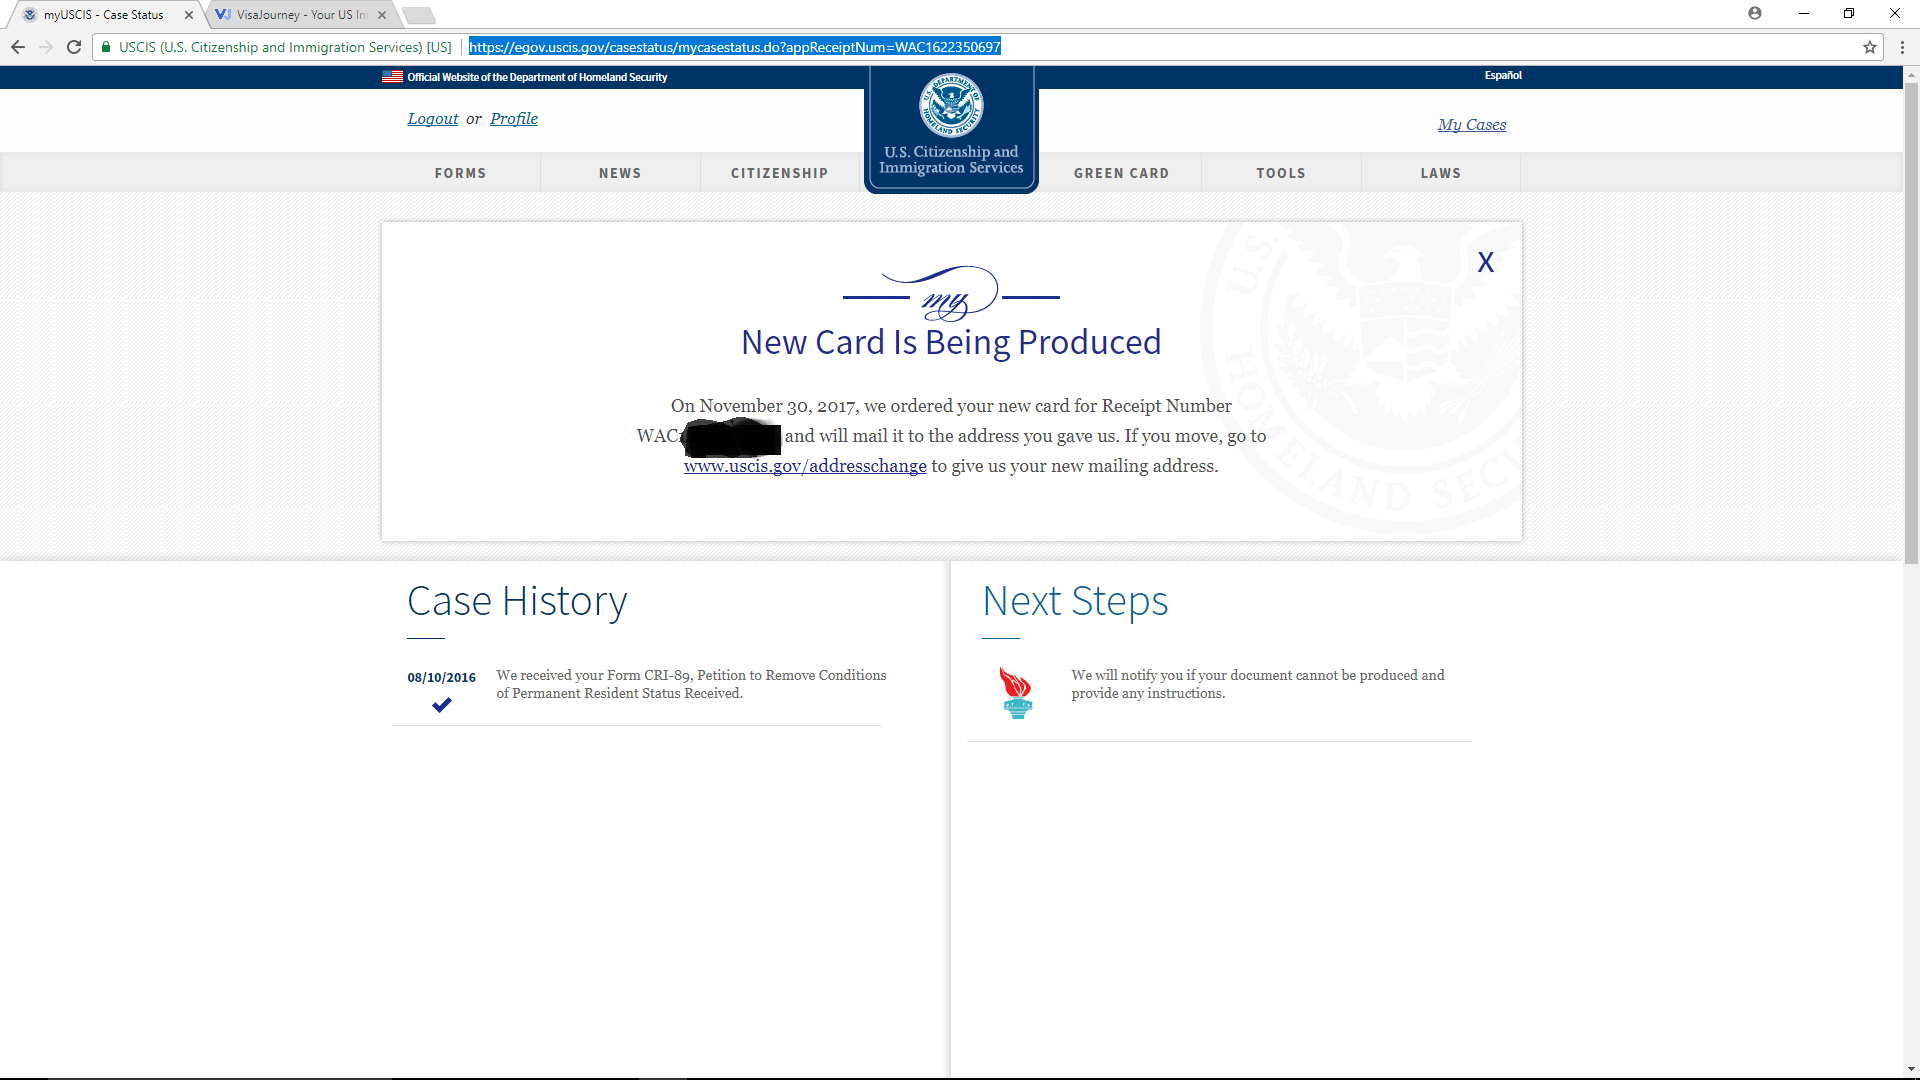Viewport: 1920px width, 1080px height.
Task: Click the scrollbar up arrow
Action: pyautogui.click(x=1911, y=74)
